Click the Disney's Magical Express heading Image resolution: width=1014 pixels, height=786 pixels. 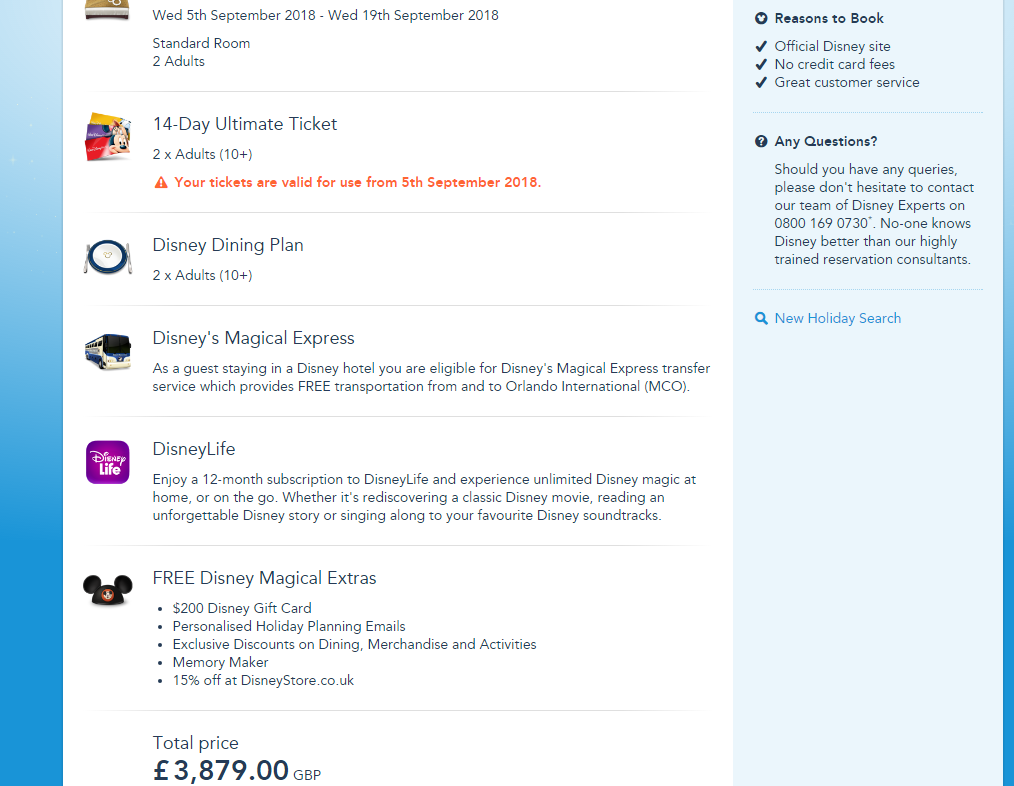253,338
